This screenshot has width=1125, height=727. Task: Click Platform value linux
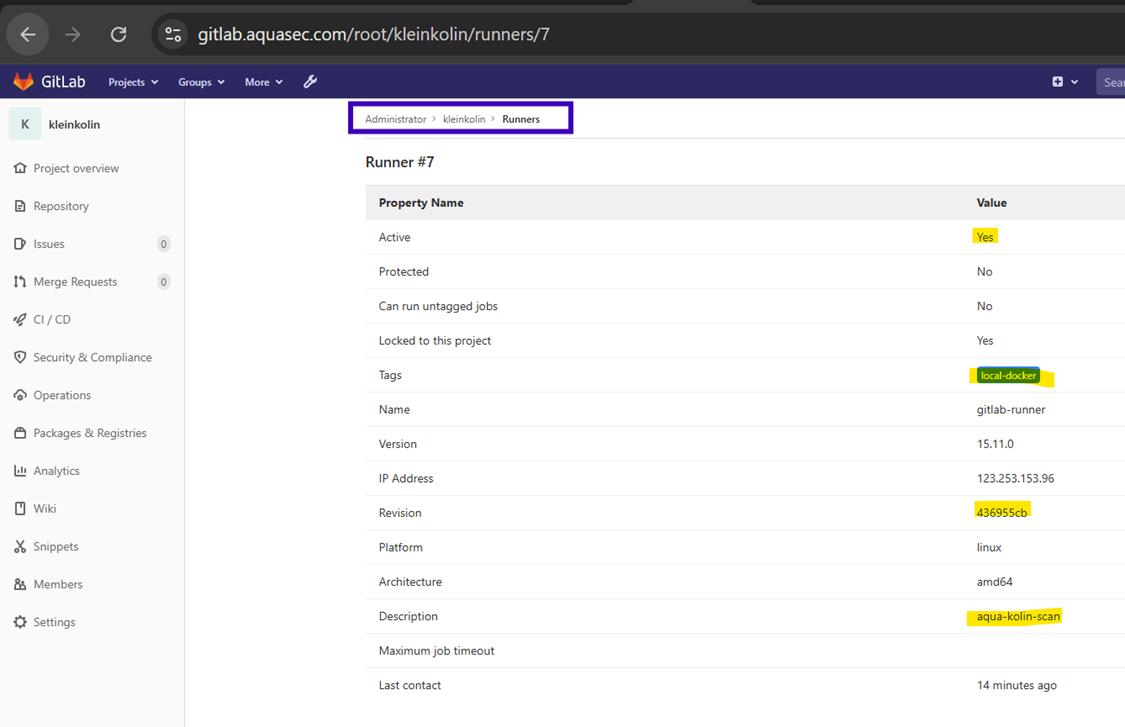989,547
